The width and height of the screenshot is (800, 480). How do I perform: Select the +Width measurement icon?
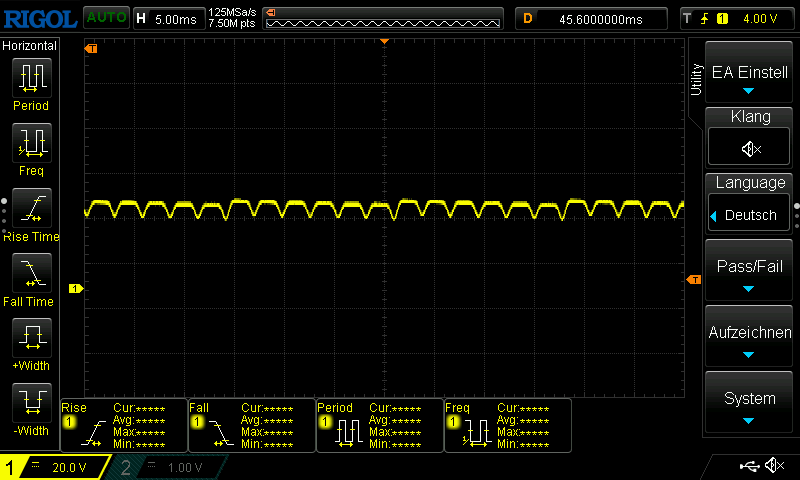pos(30,337)
